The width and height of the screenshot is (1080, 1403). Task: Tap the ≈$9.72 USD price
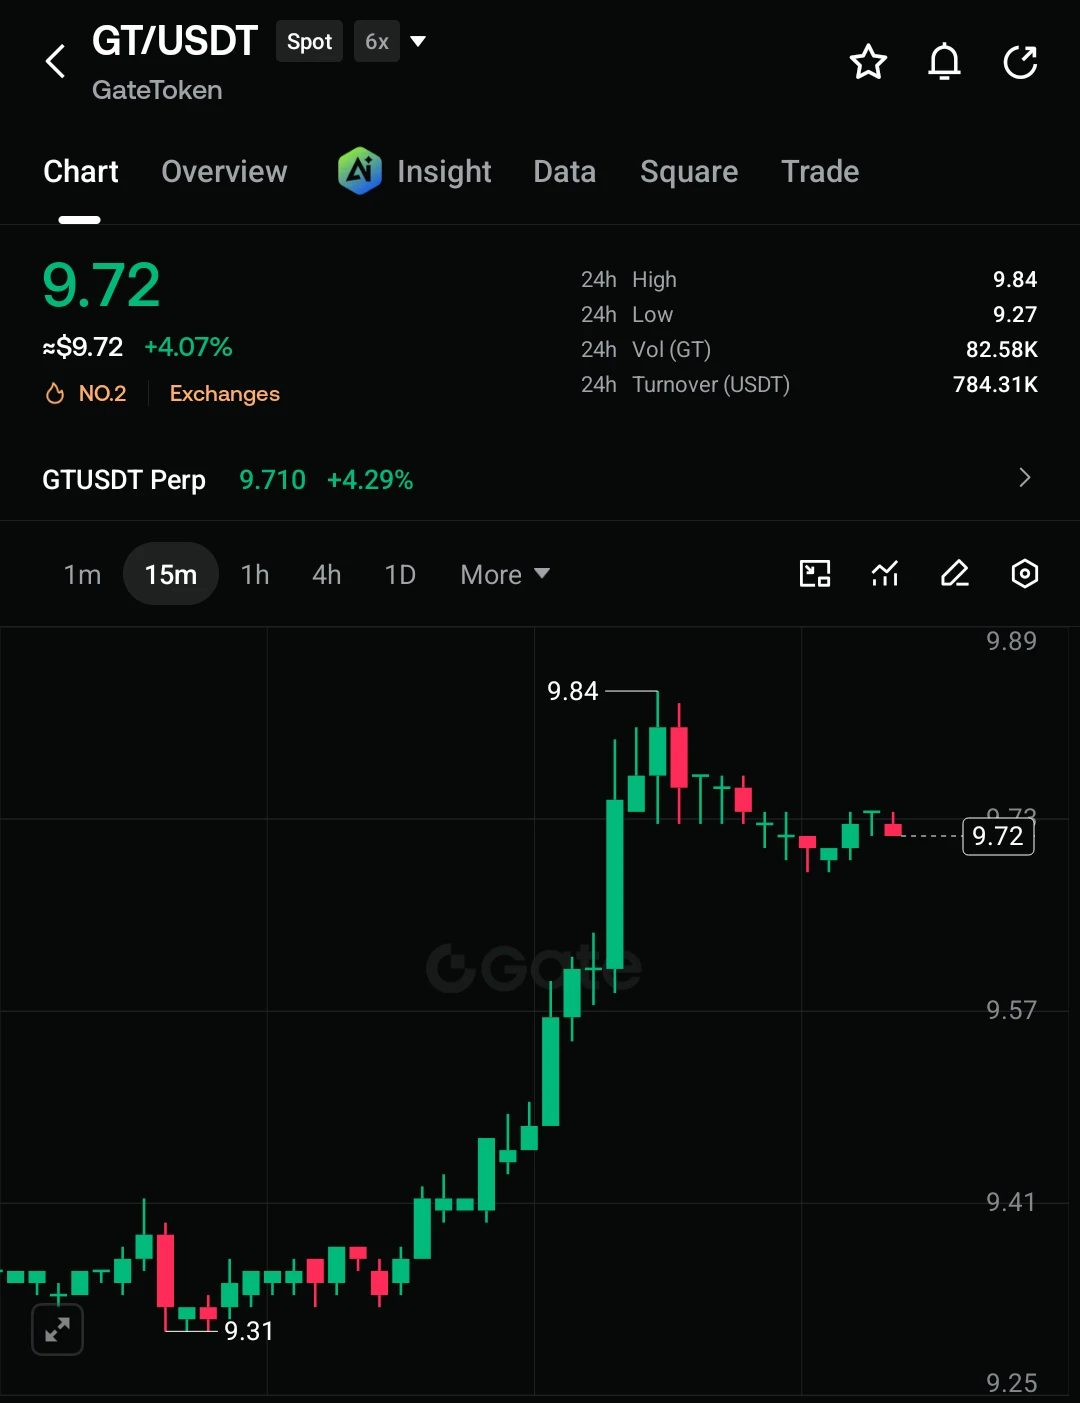point(82,347)
